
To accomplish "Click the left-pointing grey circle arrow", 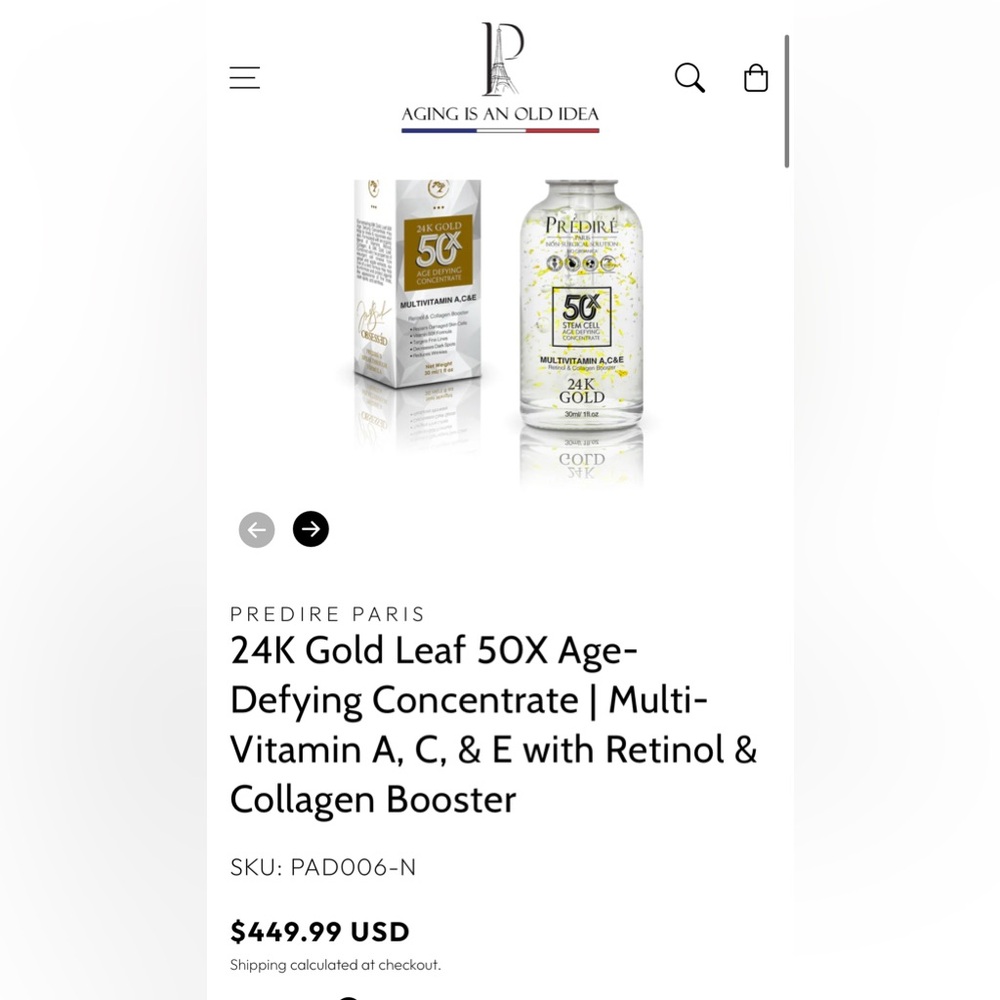I will tap(257, 529).
